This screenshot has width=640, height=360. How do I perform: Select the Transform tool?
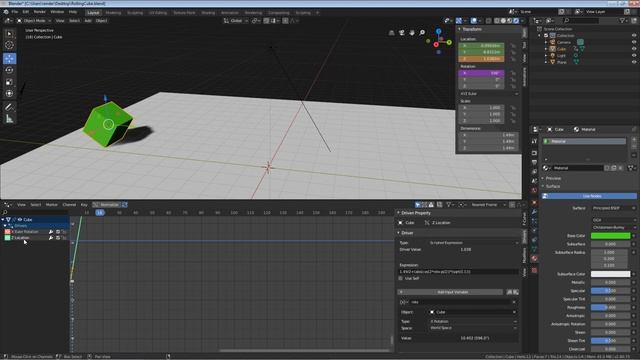9,93
